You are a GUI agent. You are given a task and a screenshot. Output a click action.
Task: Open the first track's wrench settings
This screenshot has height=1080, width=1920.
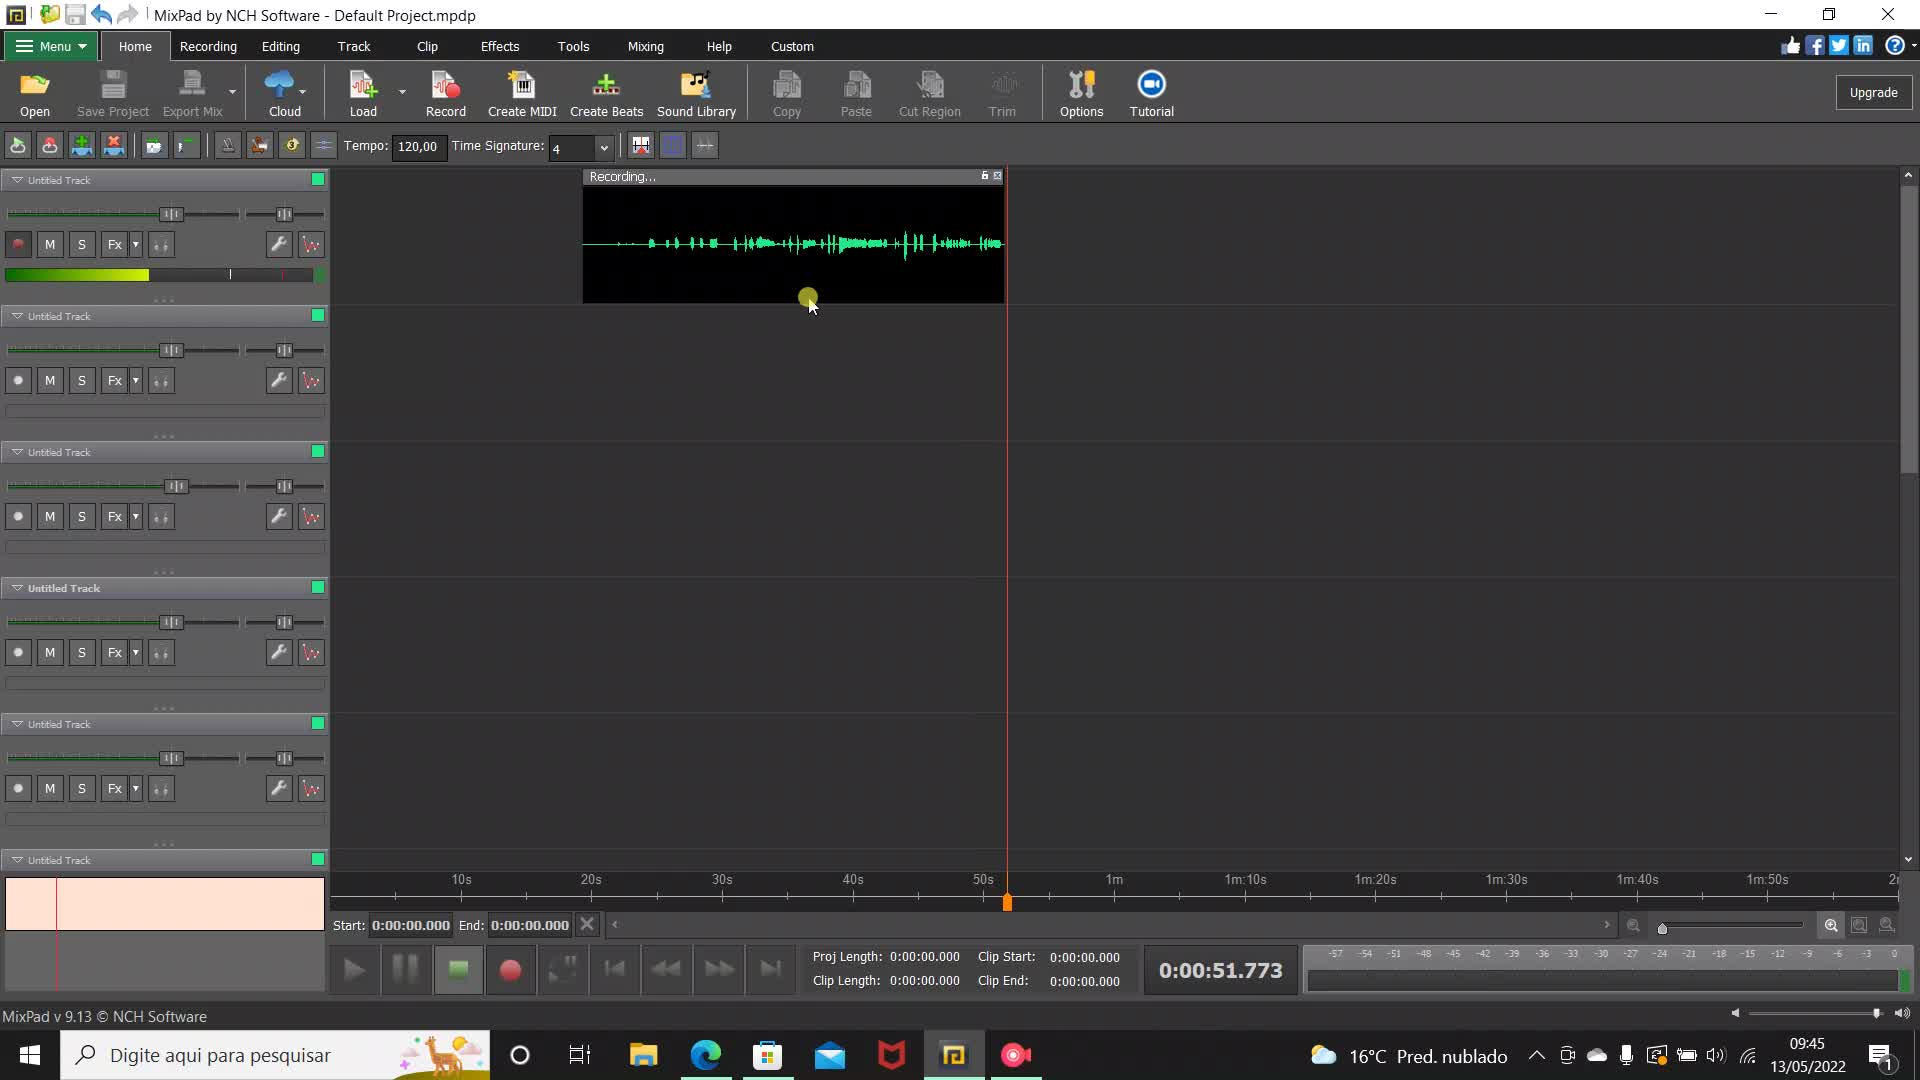tap(279, 244)
